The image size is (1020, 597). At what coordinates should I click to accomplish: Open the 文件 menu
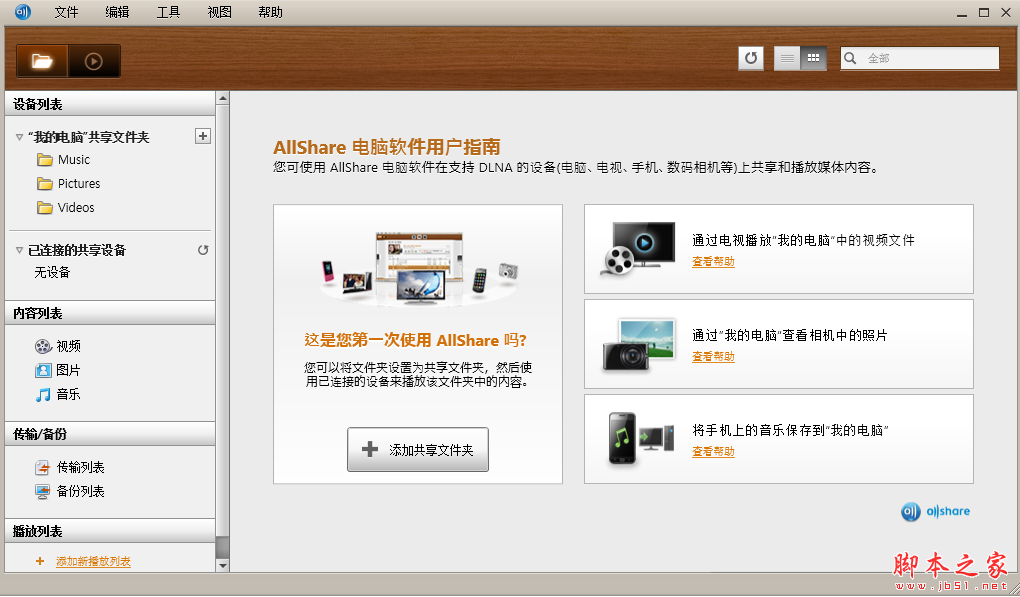tap(66, 12)
